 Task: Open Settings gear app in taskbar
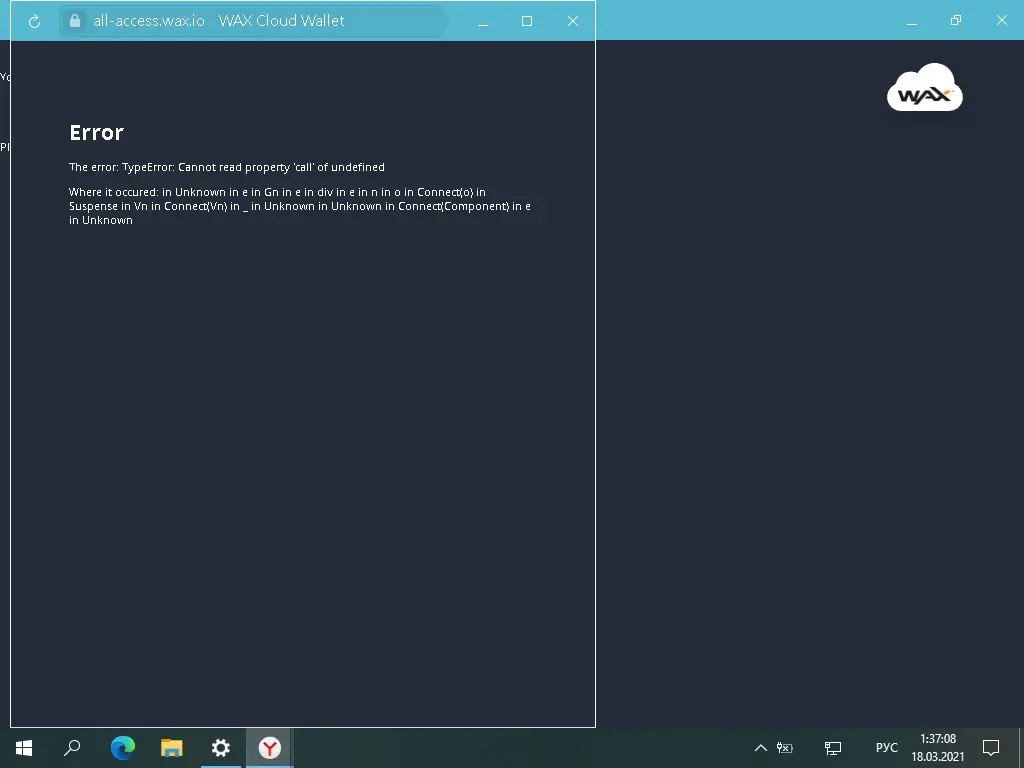click(x=221, y=748)
